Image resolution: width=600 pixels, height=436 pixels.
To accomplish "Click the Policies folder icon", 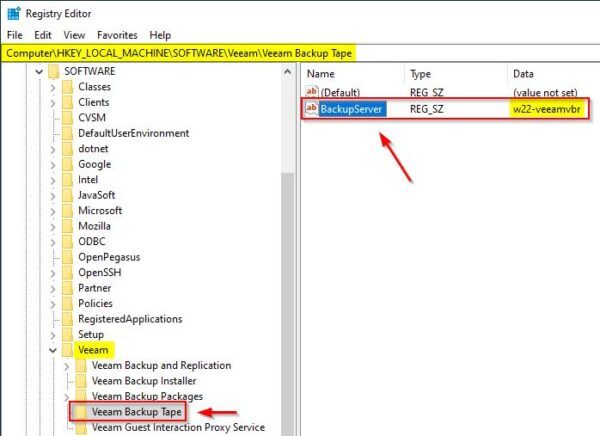I will pos(67,304).
